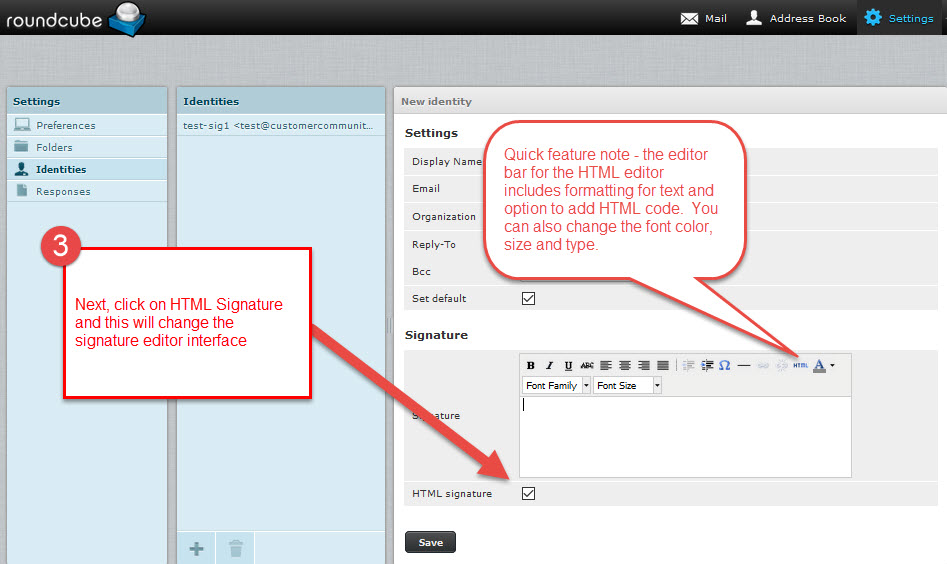Select the test-sig1 identity in list
Screen dimensions: 947x564
[x=280, y=125]
